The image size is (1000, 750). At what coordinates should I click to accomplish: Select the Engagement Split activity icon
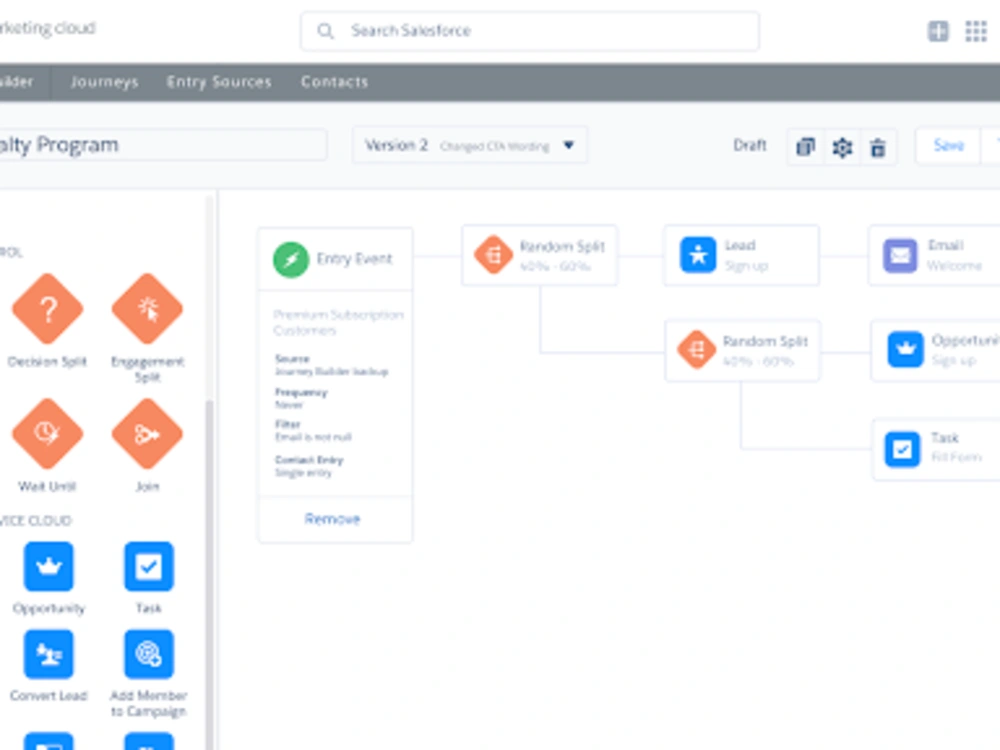tap(147, 309)
